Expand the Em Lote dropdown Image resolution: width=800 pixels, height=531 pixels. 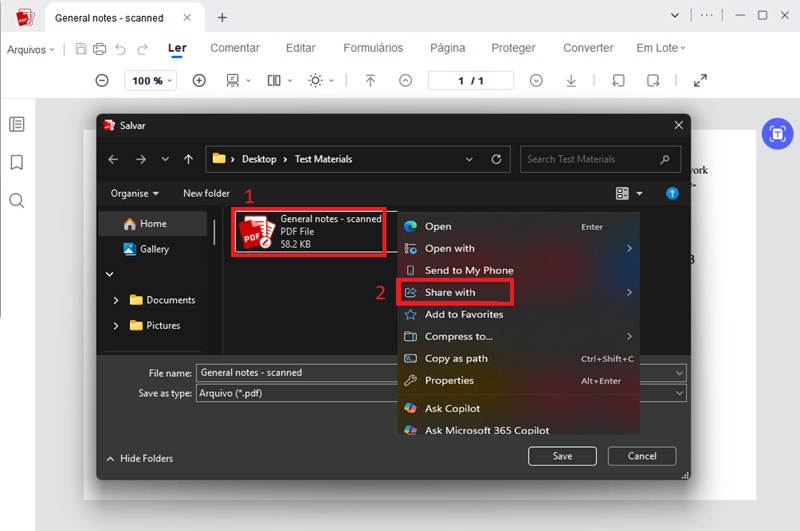(x=661, y=48)
